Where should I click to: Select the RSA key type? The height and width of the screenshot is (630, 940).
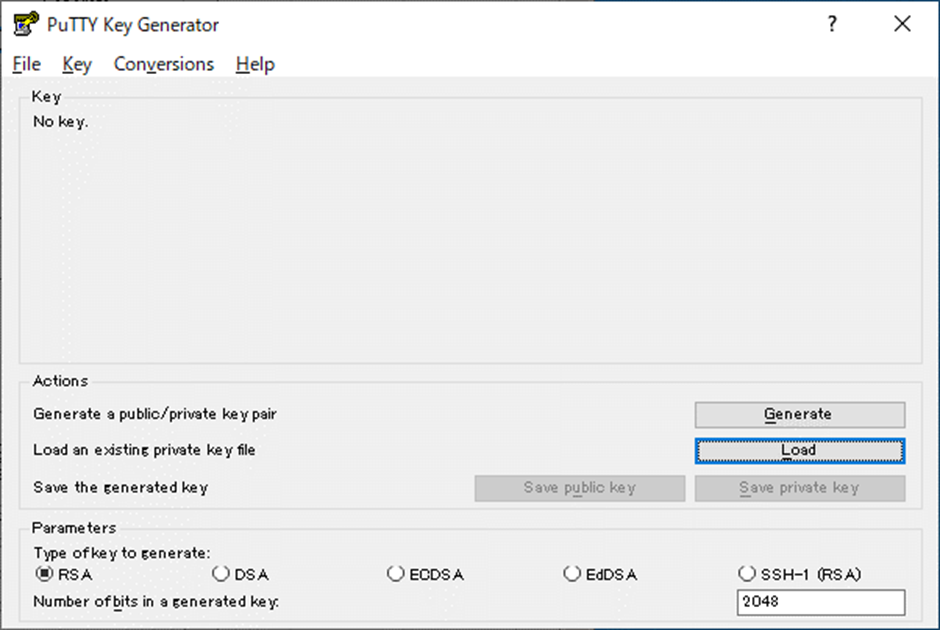[x=64, y=574]
